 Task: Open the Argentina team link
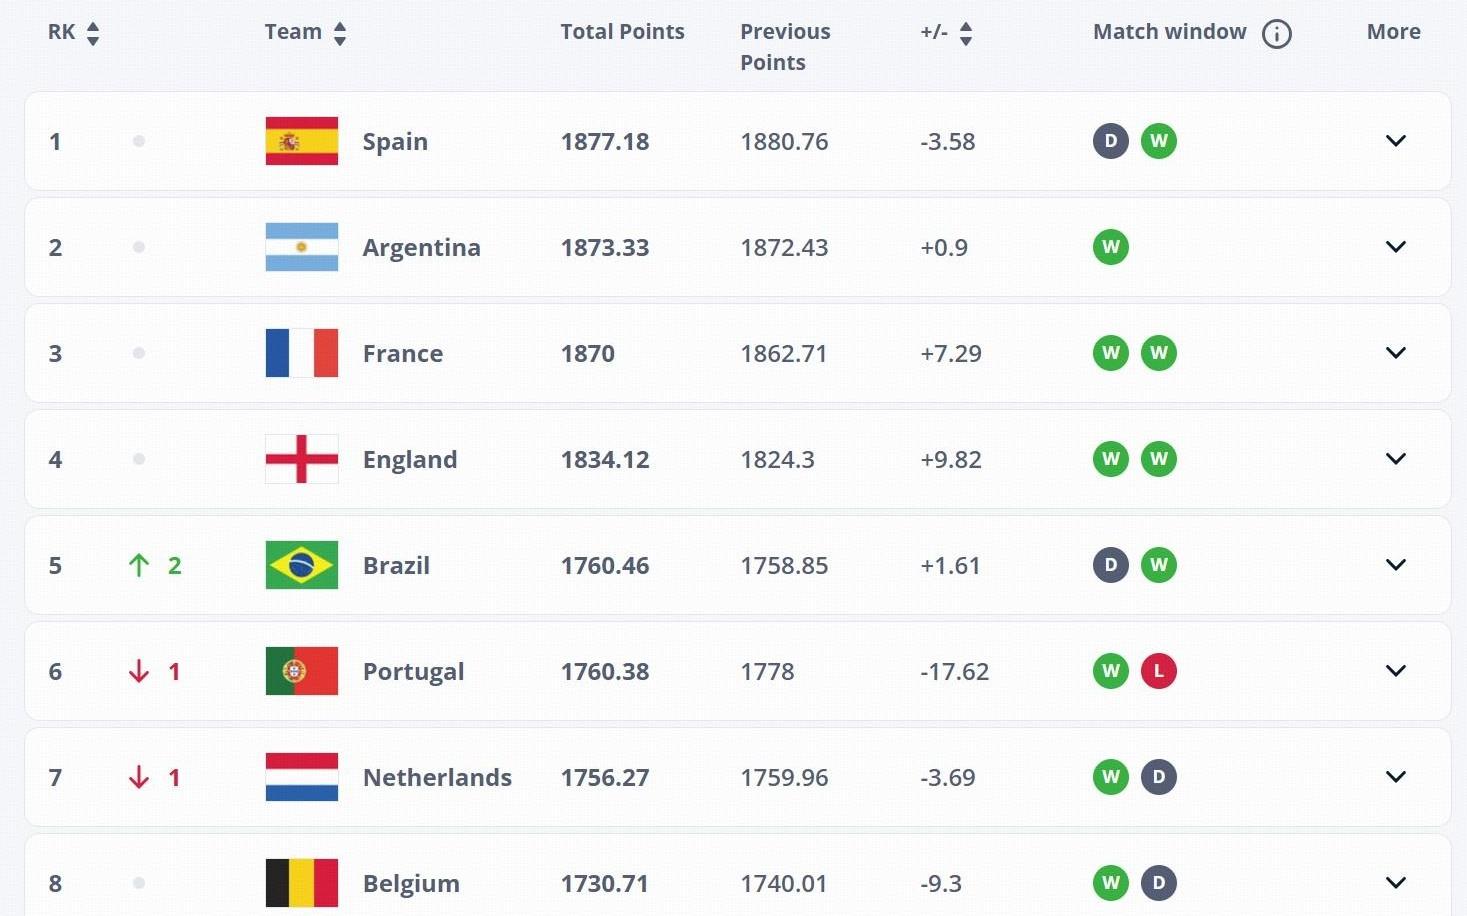(421, 247)
